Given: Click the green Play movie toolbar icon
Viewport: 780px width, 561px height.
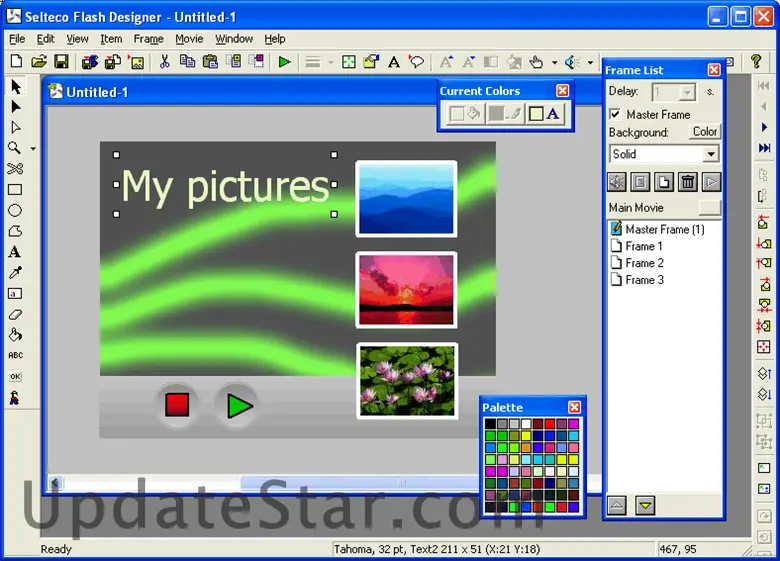Looking at the screenshot, I should point(285,62).
